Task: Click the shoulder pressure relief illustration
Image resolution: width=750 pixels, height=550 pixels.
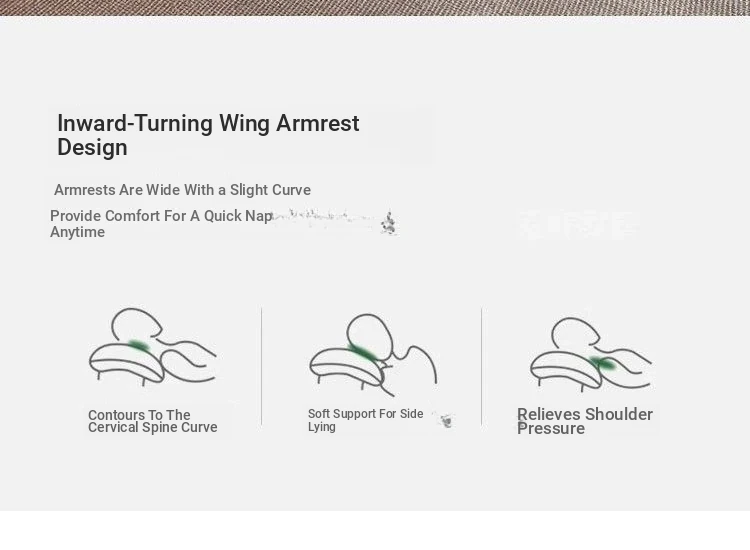Action: click(591, 354)
